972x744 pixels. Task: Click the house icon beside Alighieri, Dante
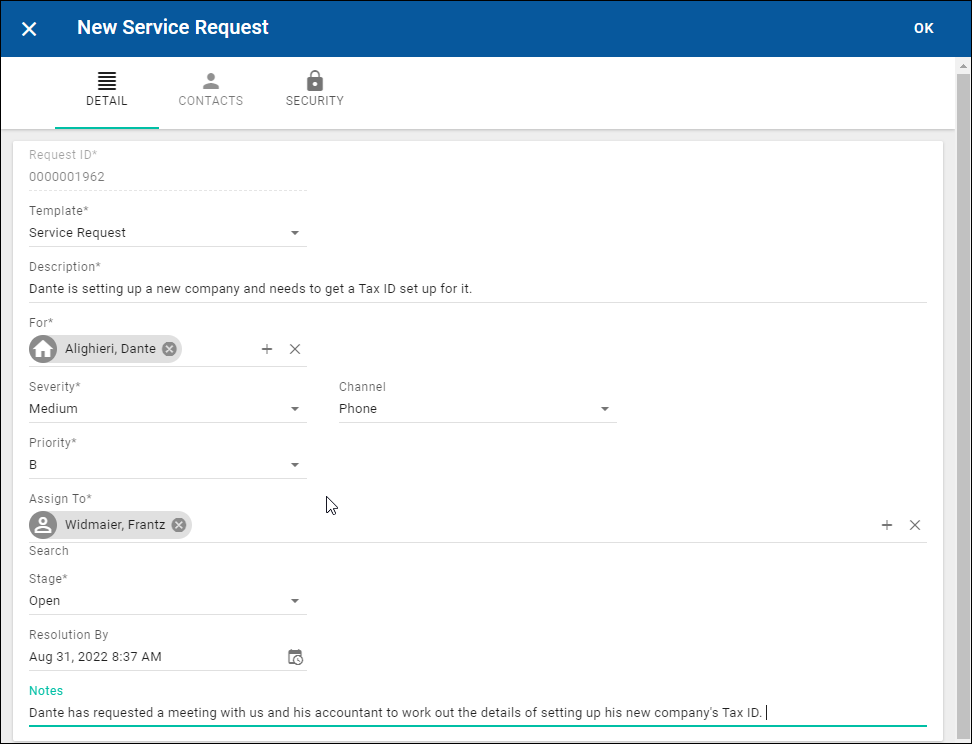43,349
